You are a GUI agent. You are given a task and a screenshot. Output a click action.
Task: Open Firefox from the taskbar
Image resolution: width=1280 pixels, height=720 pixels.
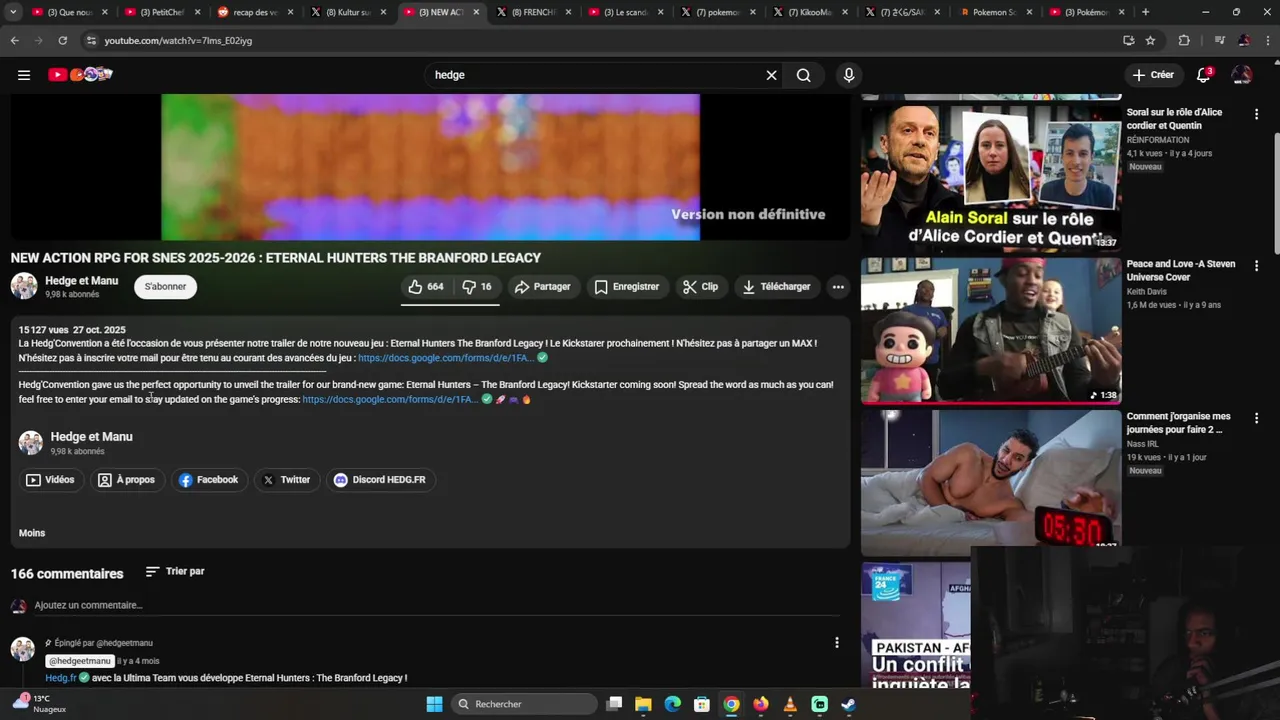pyautogui.click(x=761, y=704)
